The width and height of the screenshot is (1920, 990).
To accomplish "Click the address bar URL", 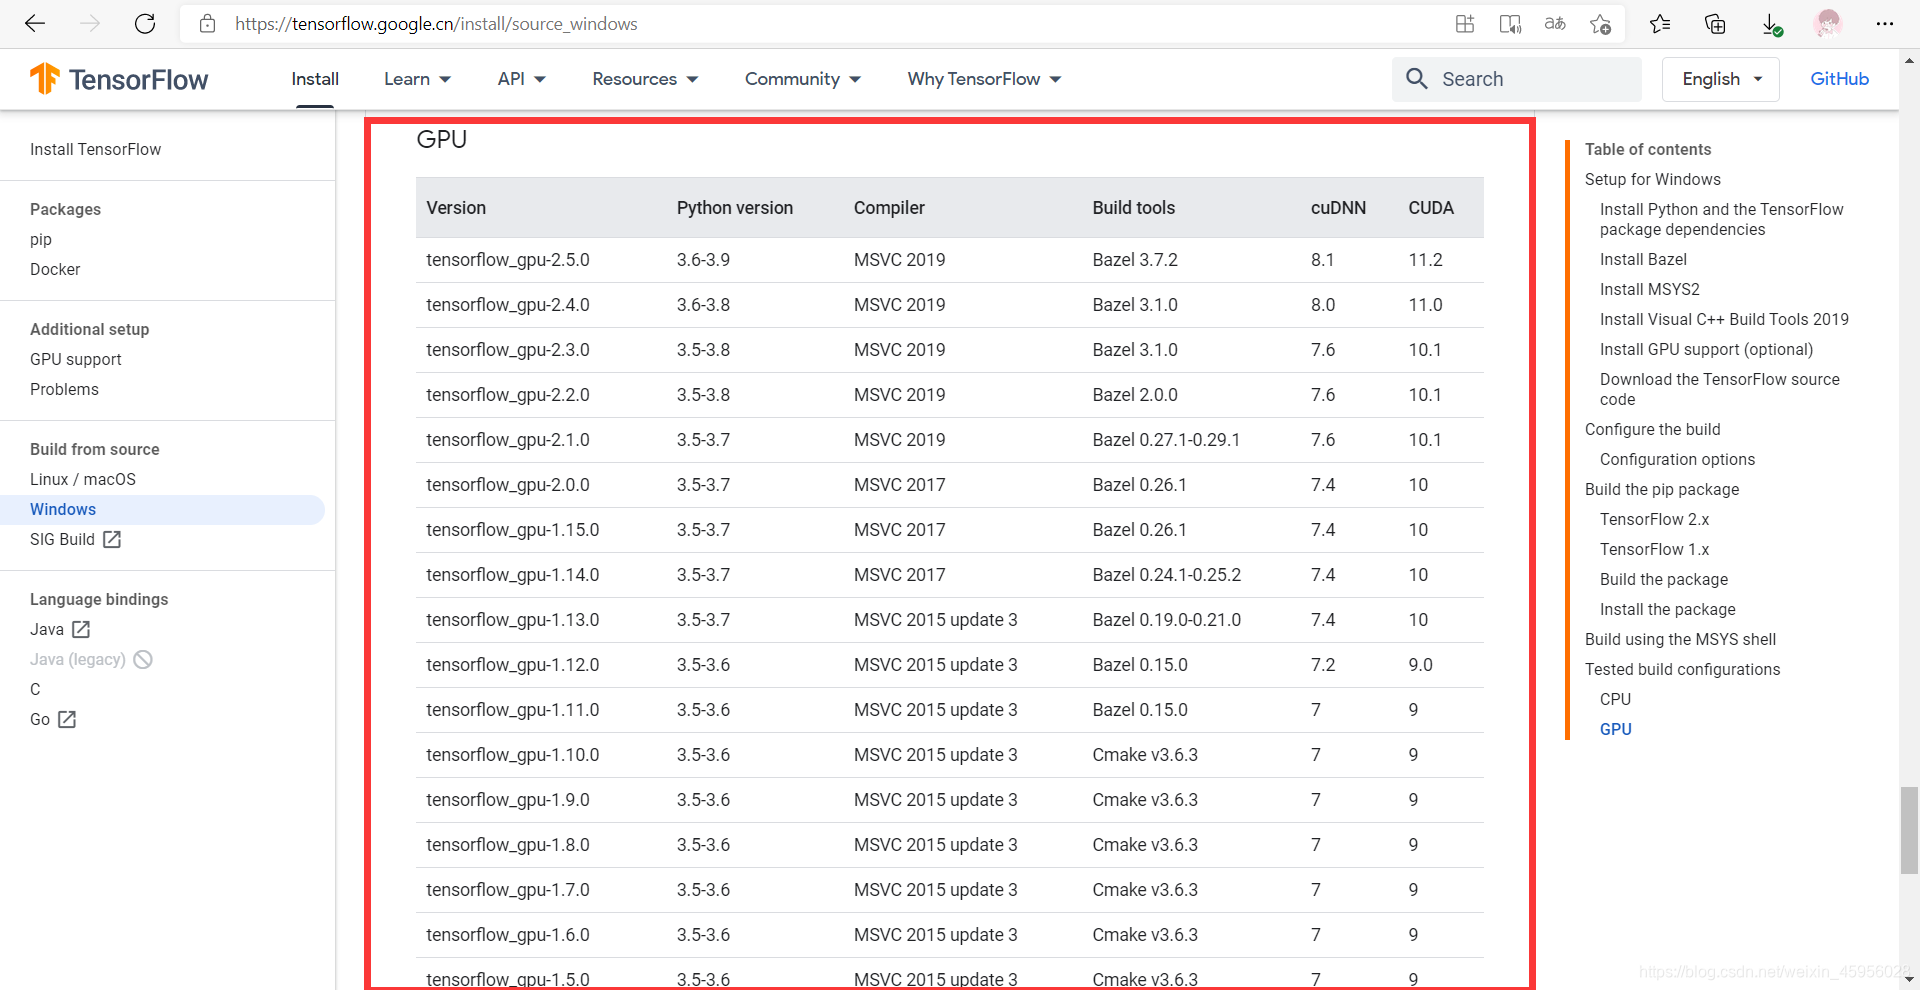I will pyautogui.click(x=436, y=24).
